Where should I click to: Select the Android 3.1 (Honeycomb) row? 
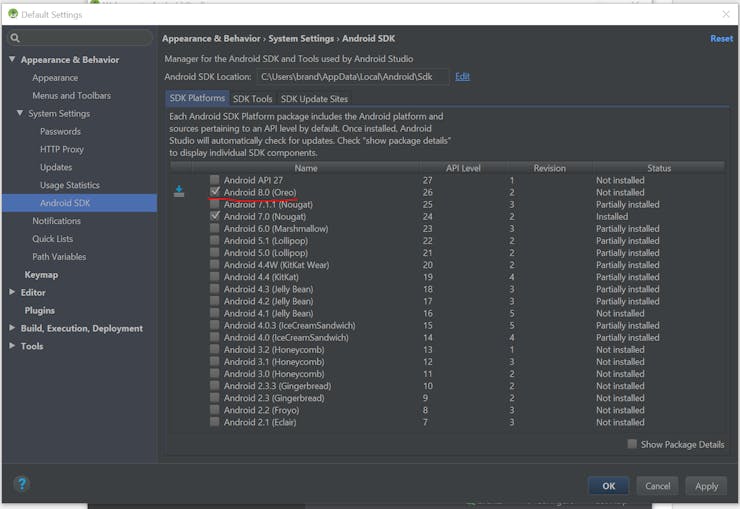(x=447, y=361)
